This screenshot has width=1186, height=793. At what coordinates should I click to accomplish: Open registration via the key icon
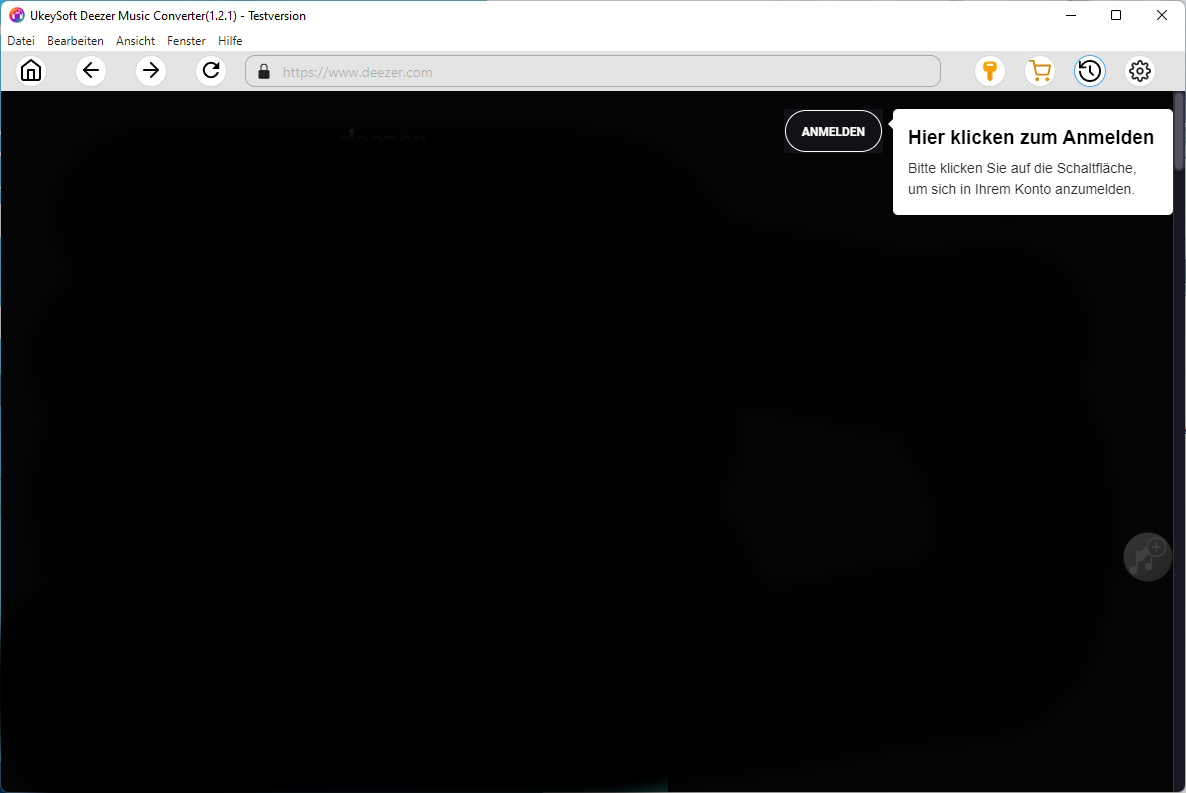(989, 71)
